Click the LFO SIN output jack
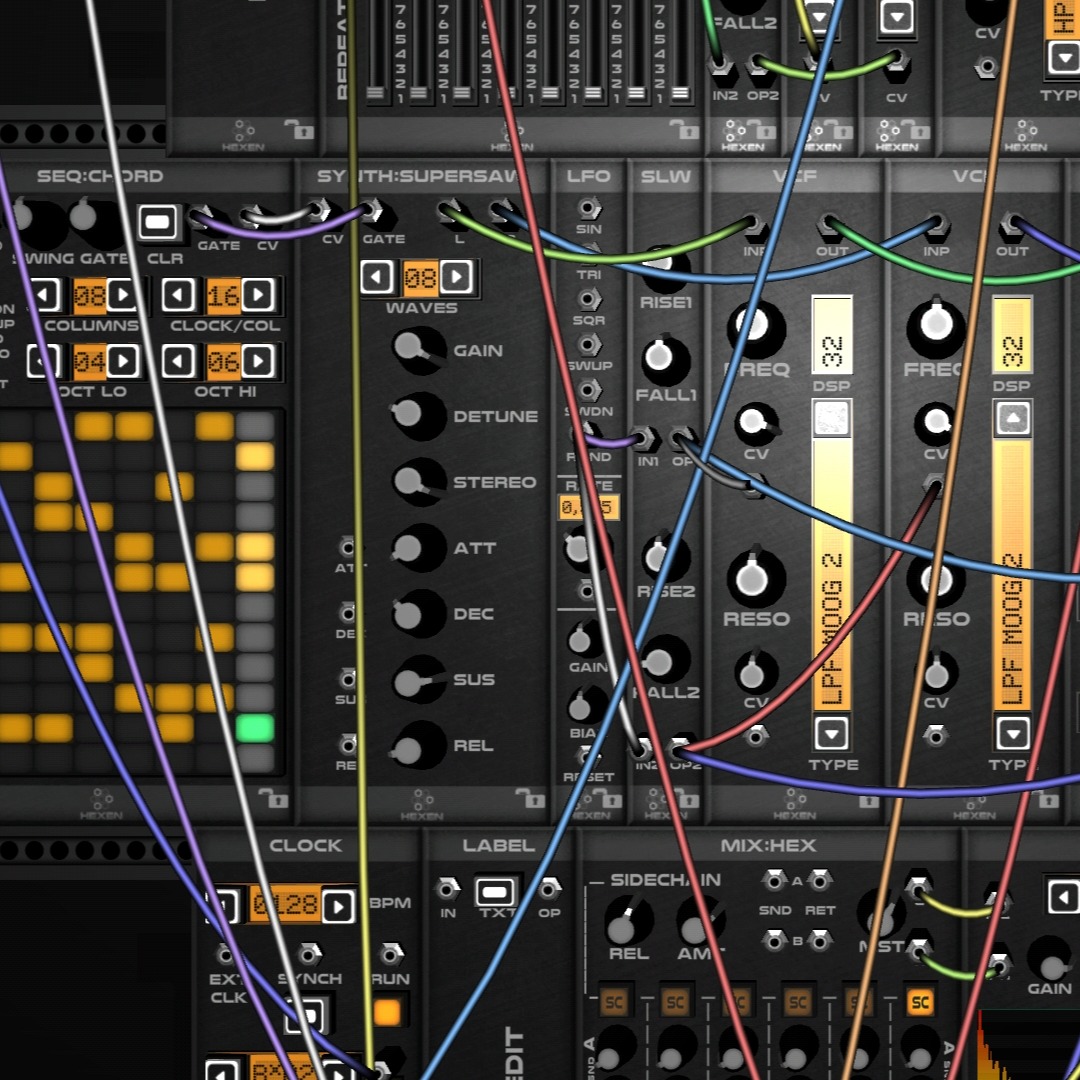 (x=588, y=207)
